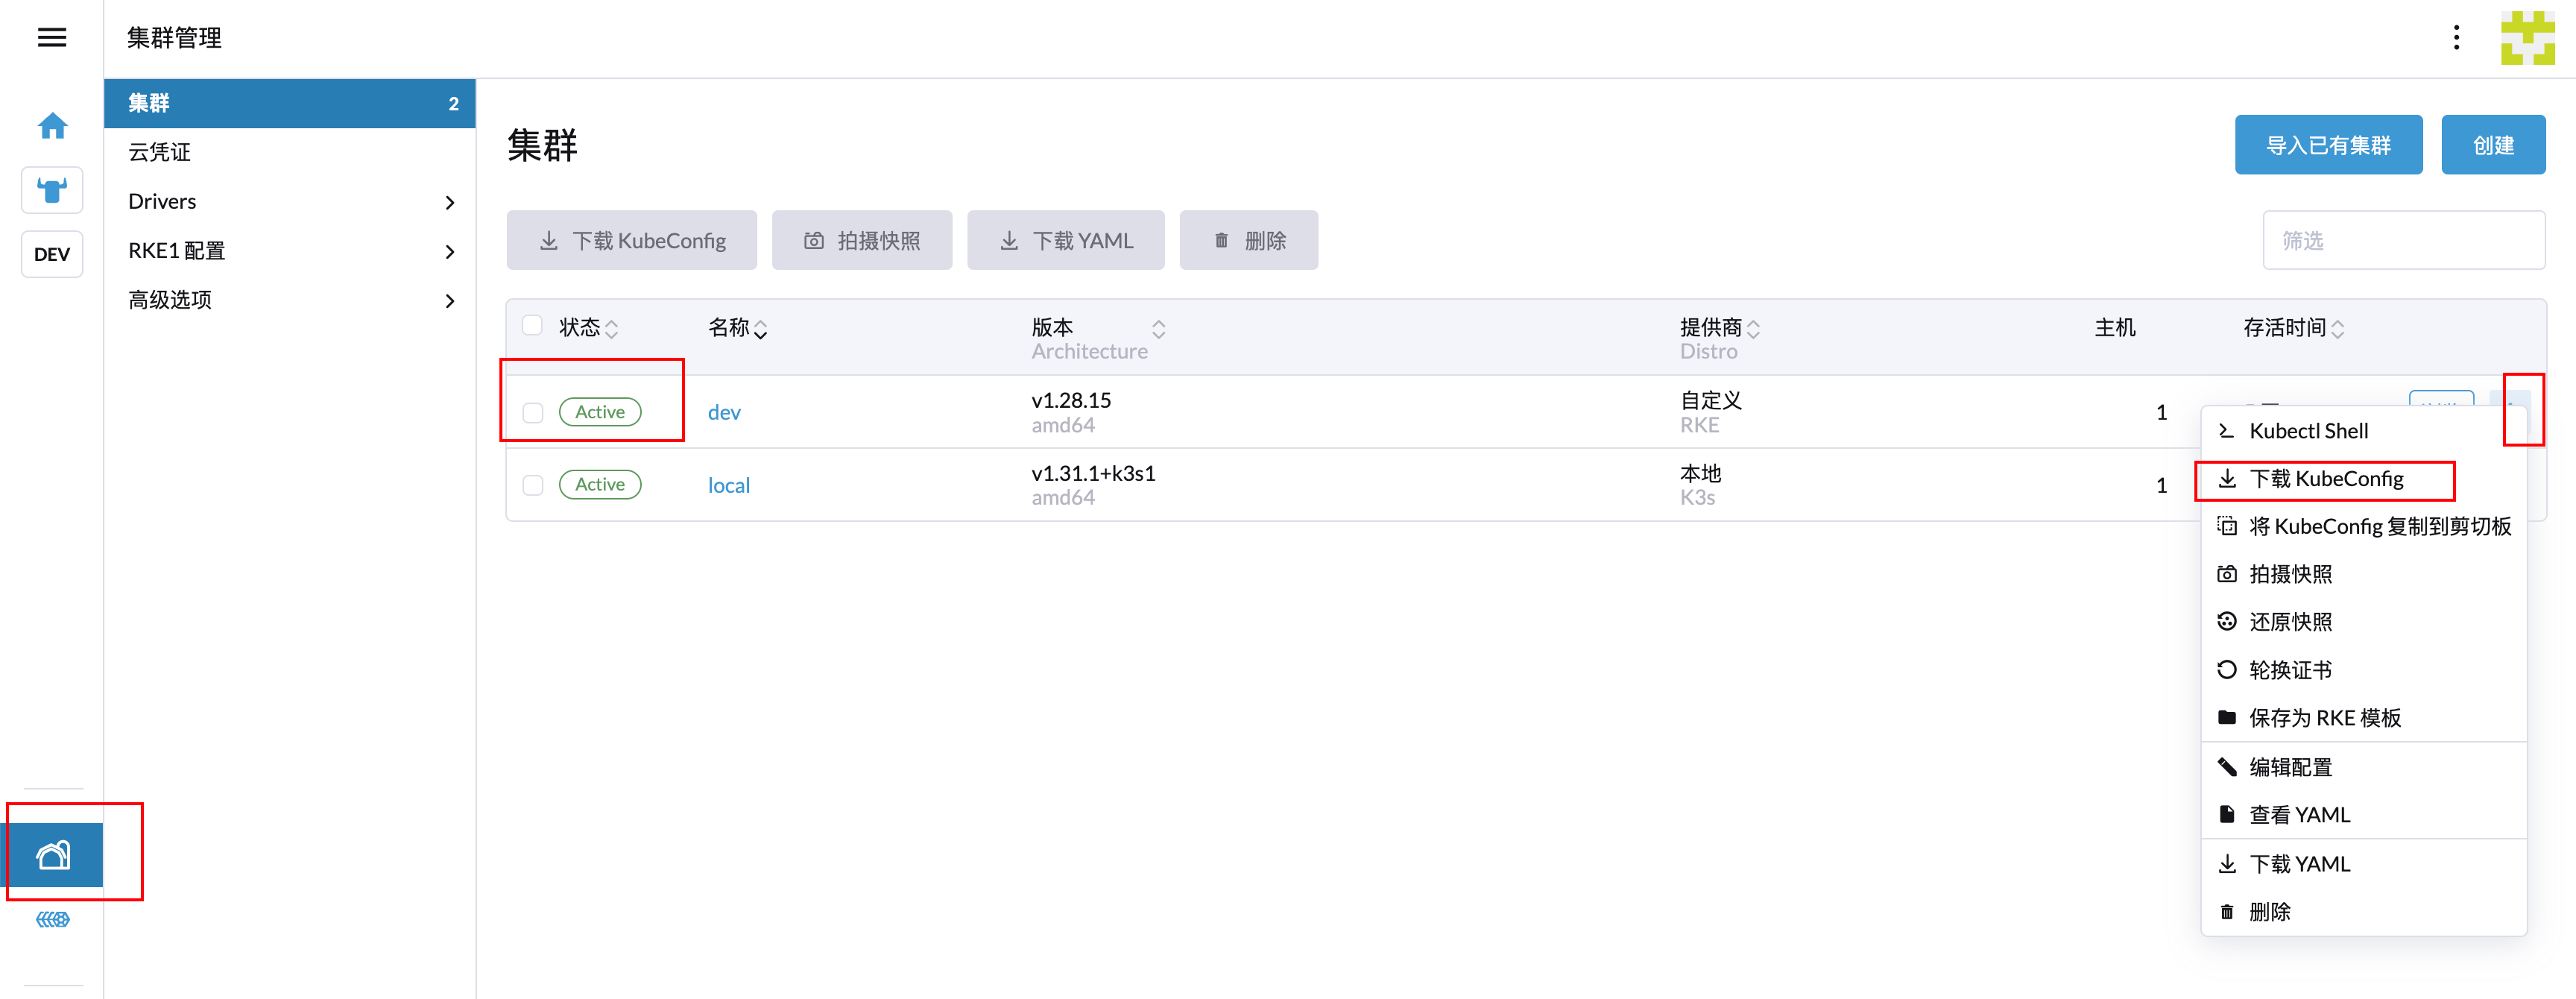Viewport: 2576px width, 999px height.
Task: Open the Rancher local cluster cow icon
Action: point(52,190)
